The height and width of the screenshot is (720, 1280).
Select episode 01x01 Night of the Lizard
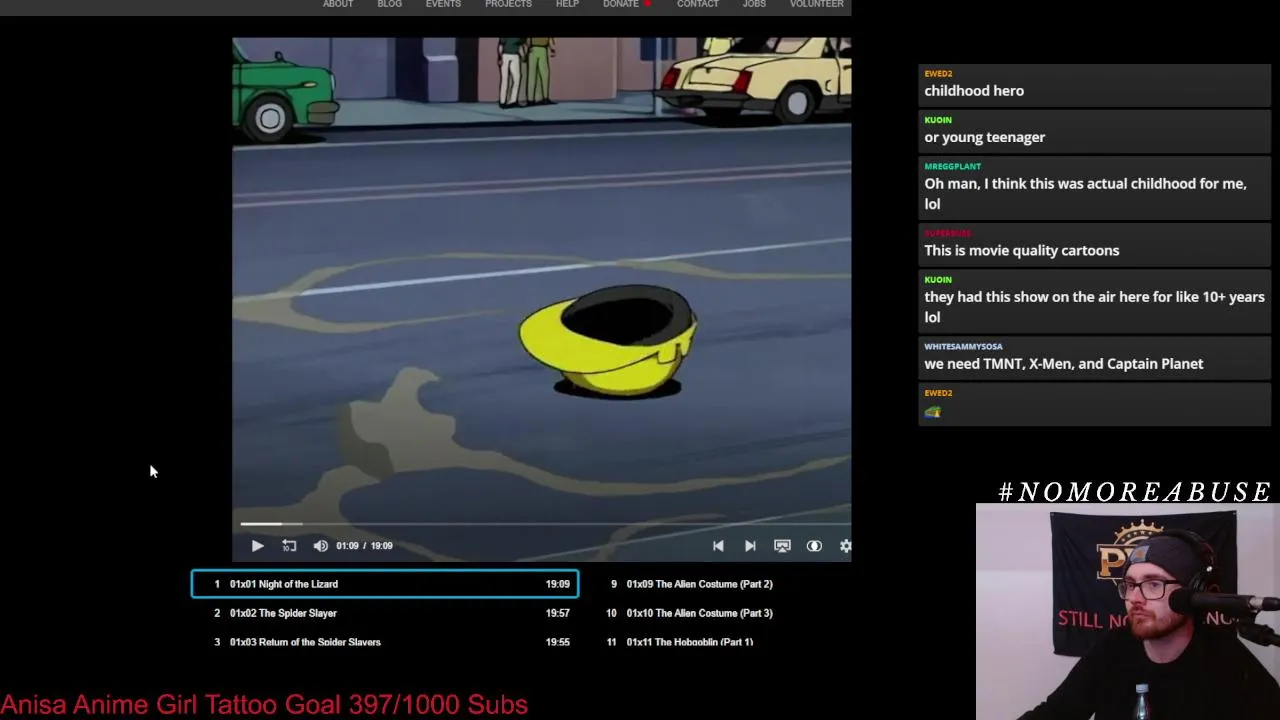click(385, 584)
